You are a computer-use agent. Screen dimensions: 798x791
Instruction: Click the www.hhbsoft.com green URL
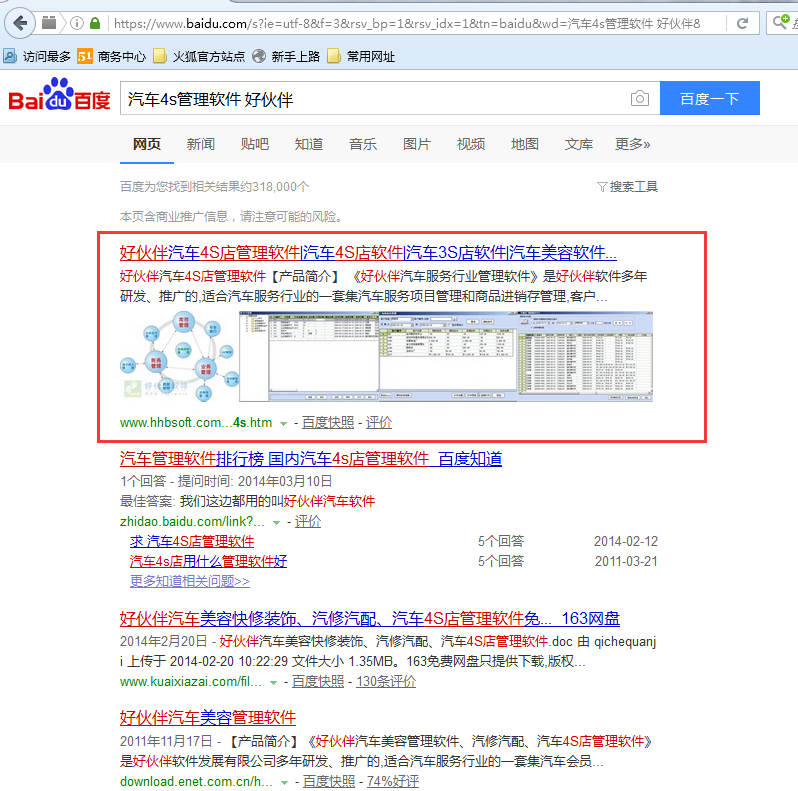[x=196, y=422]
